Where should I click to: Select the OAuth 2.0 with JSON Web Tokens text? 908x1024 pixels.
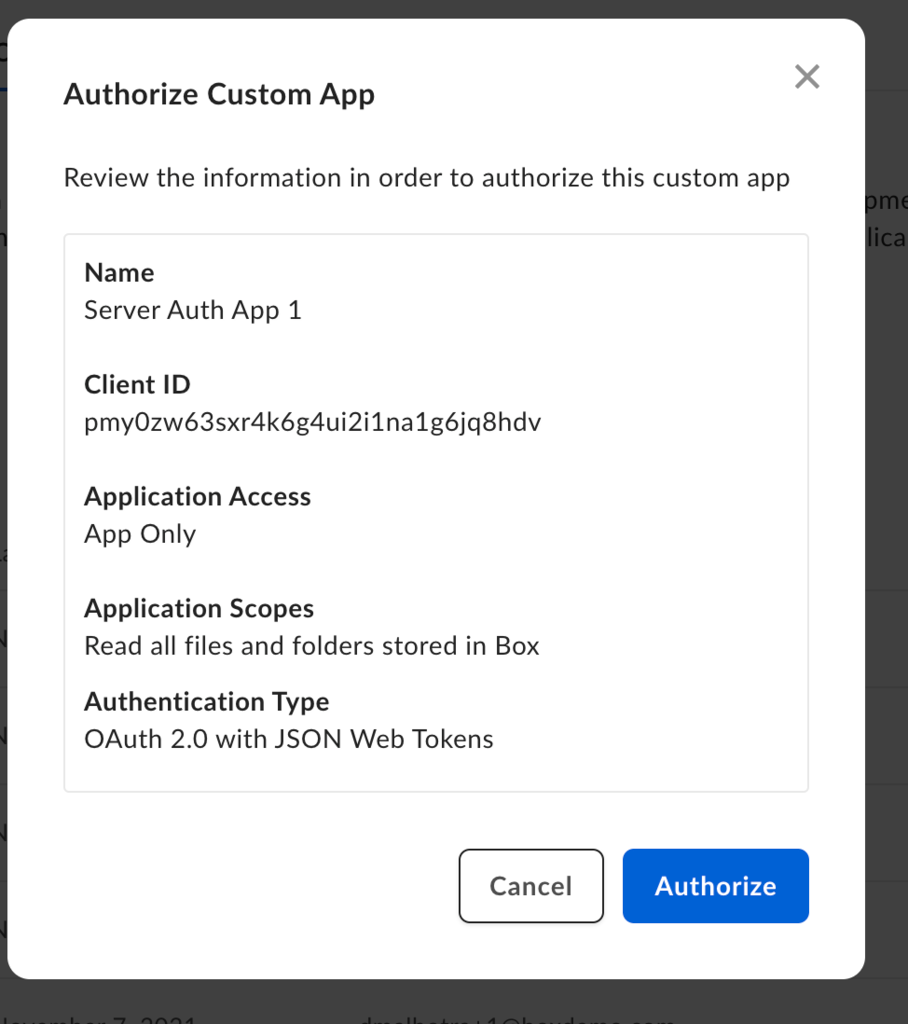[x=290, y=739]
